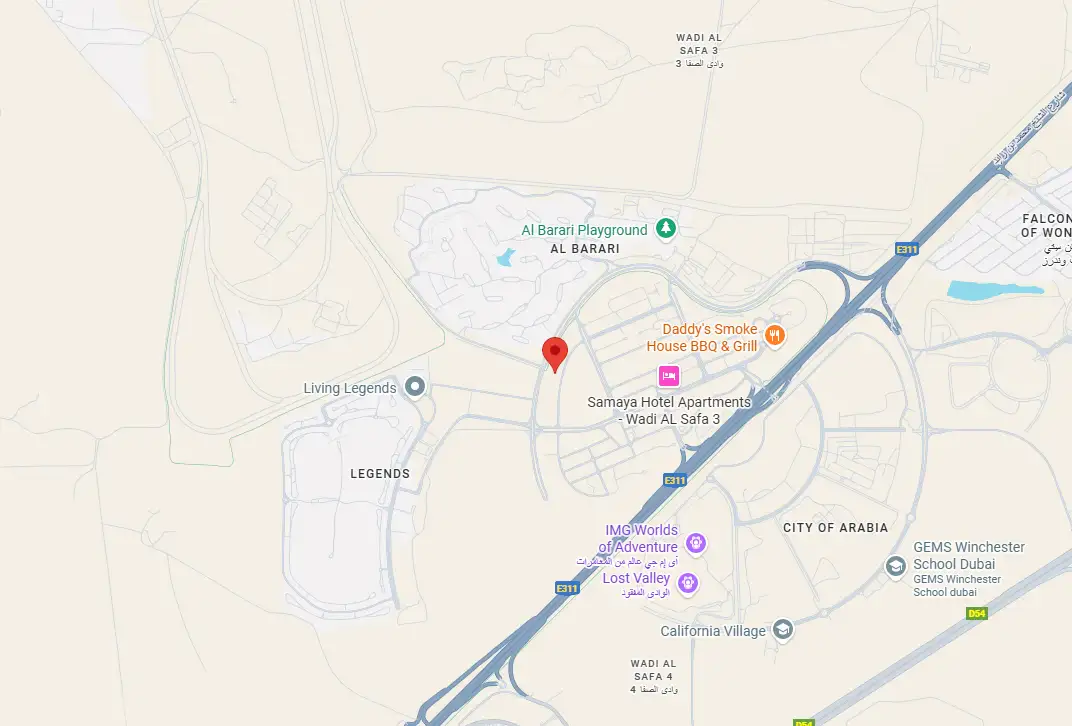Click the blue lake near Falcon City

(994, 291)
